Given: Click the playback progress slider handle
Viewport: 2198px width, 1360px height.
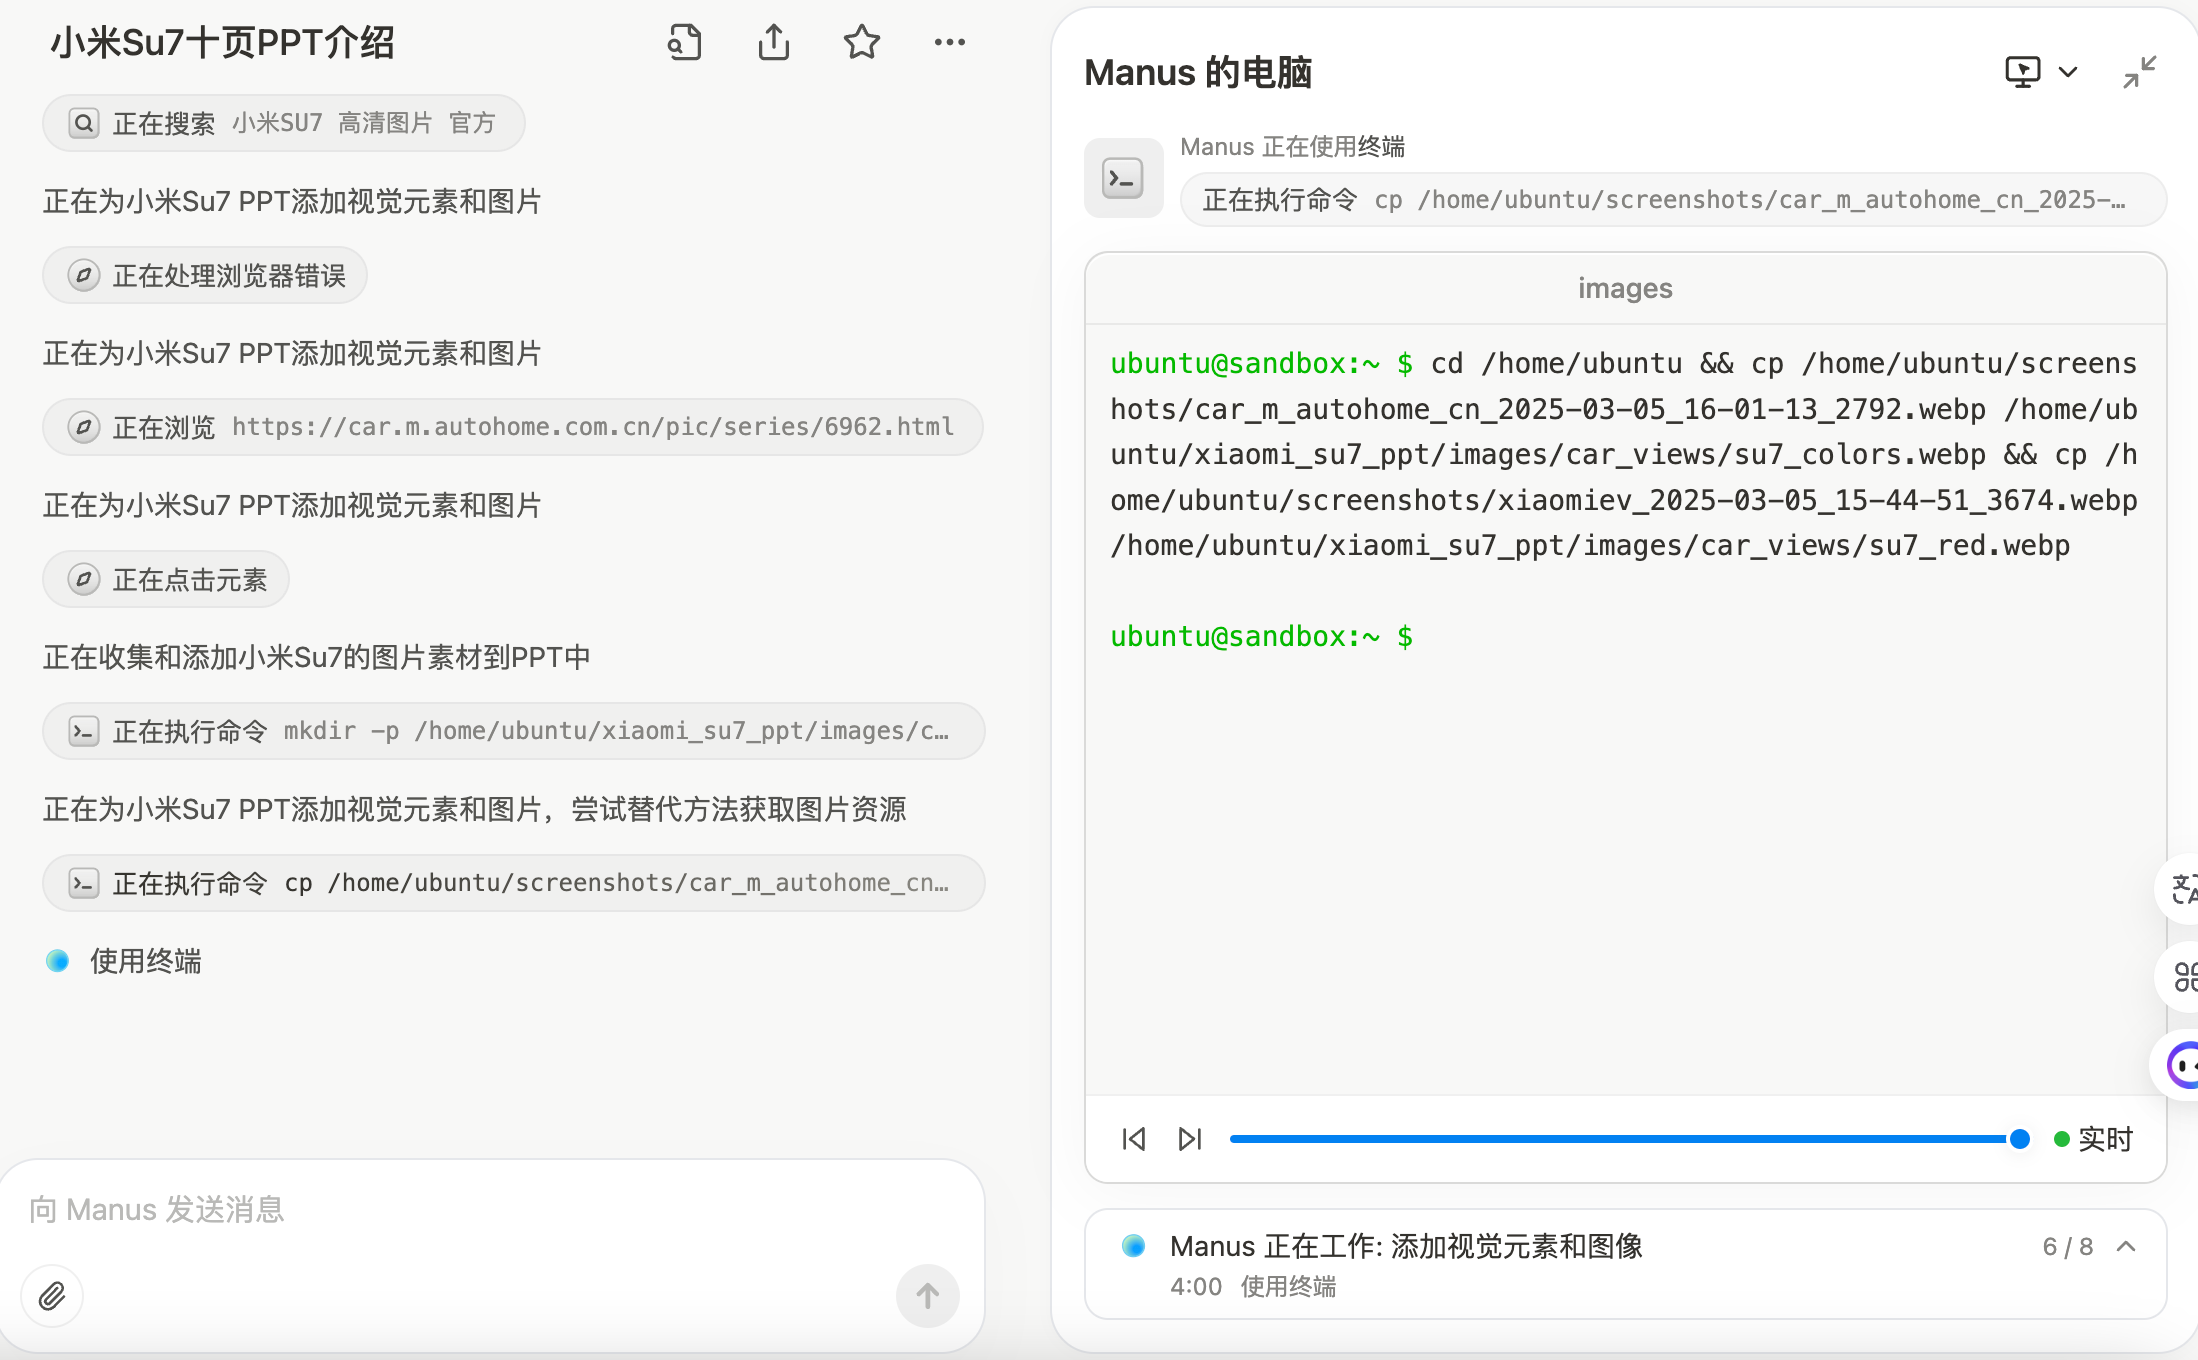Looking at the screenshot, I should (2019, 1139).
